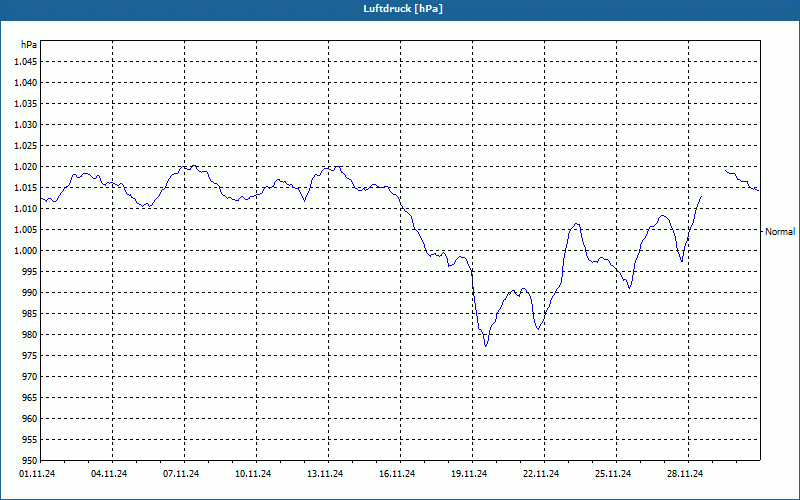
Task: Select the 1.005 y-axis label
Action: pos(26,230)
